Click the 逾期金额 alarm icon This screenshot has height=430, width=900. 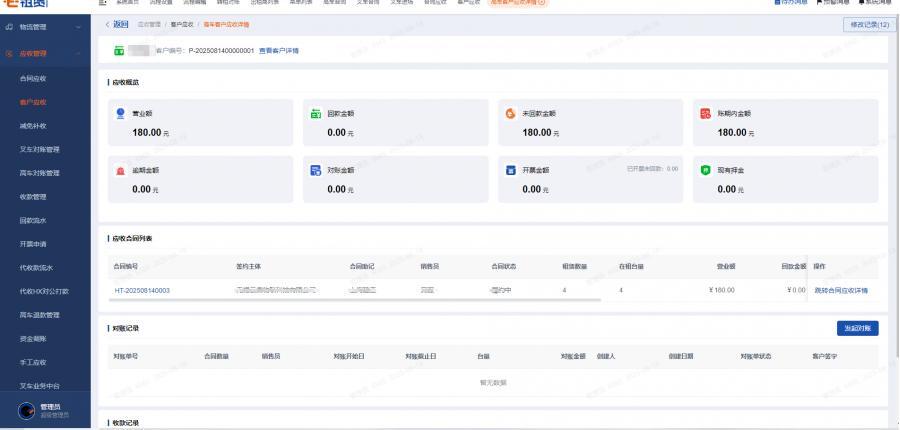pos(121,170)
